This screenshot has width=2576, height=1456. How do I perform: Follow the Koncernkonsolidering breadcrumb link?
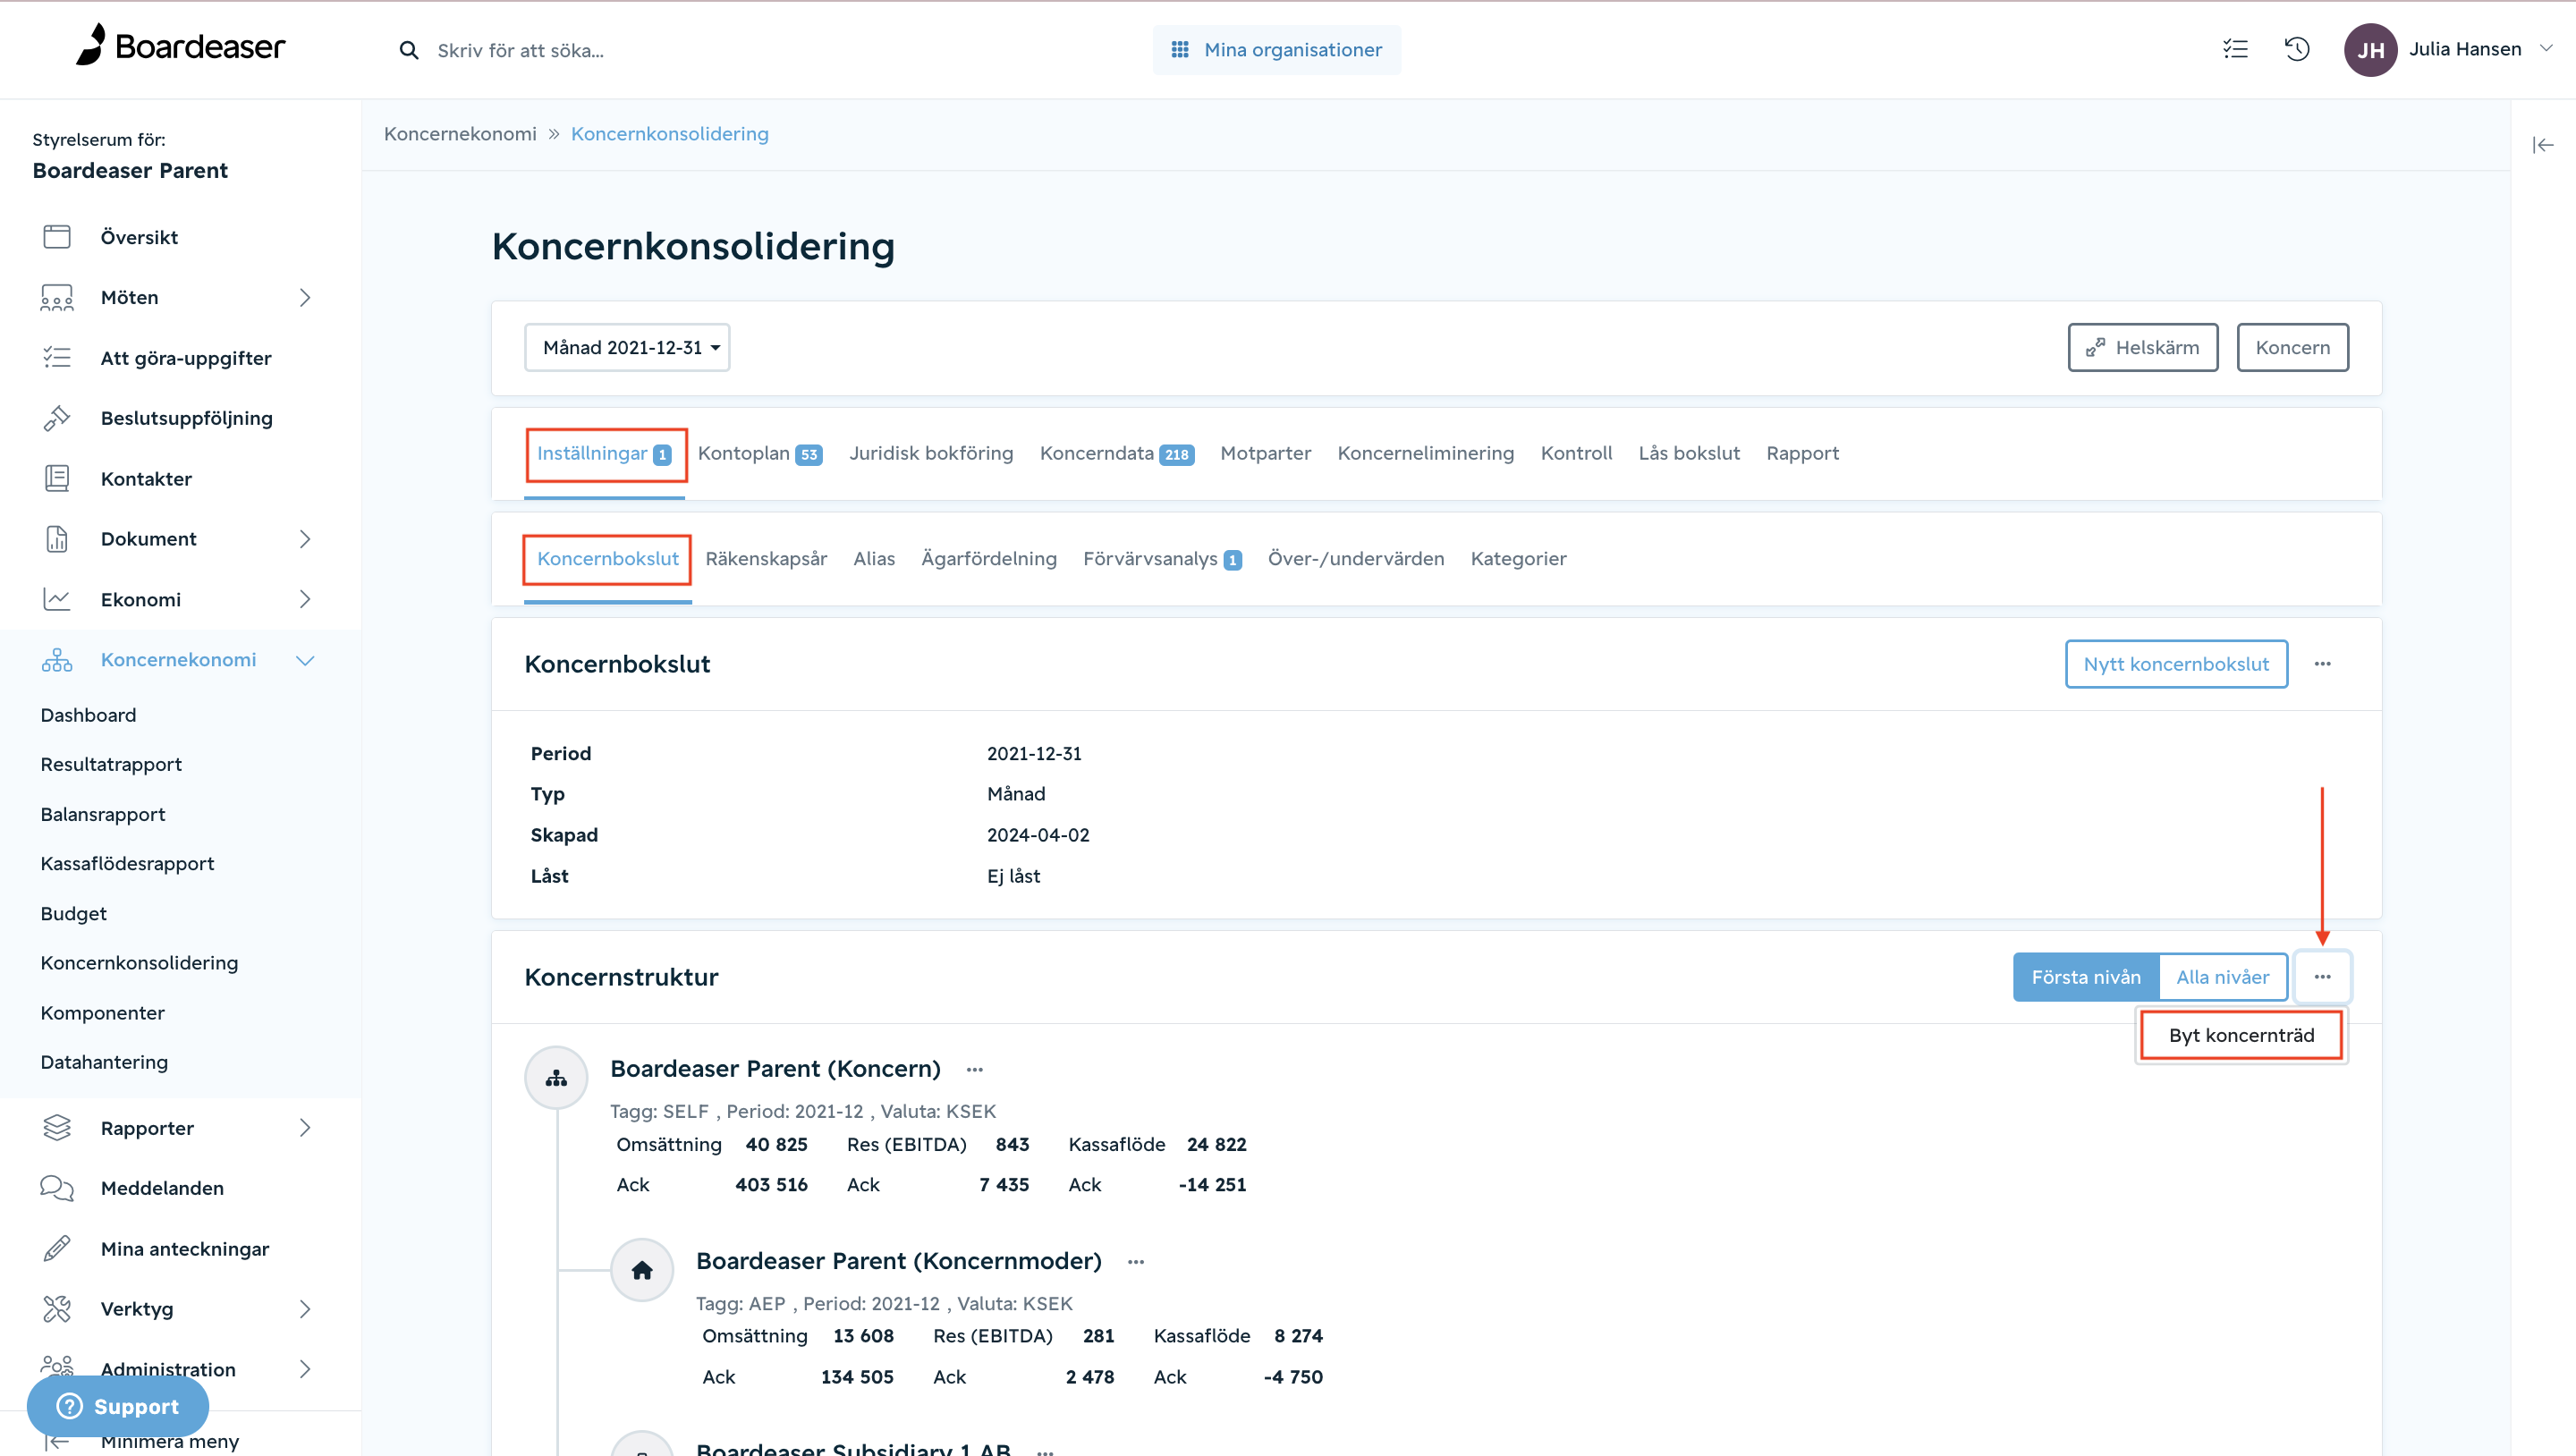point(669,134)
